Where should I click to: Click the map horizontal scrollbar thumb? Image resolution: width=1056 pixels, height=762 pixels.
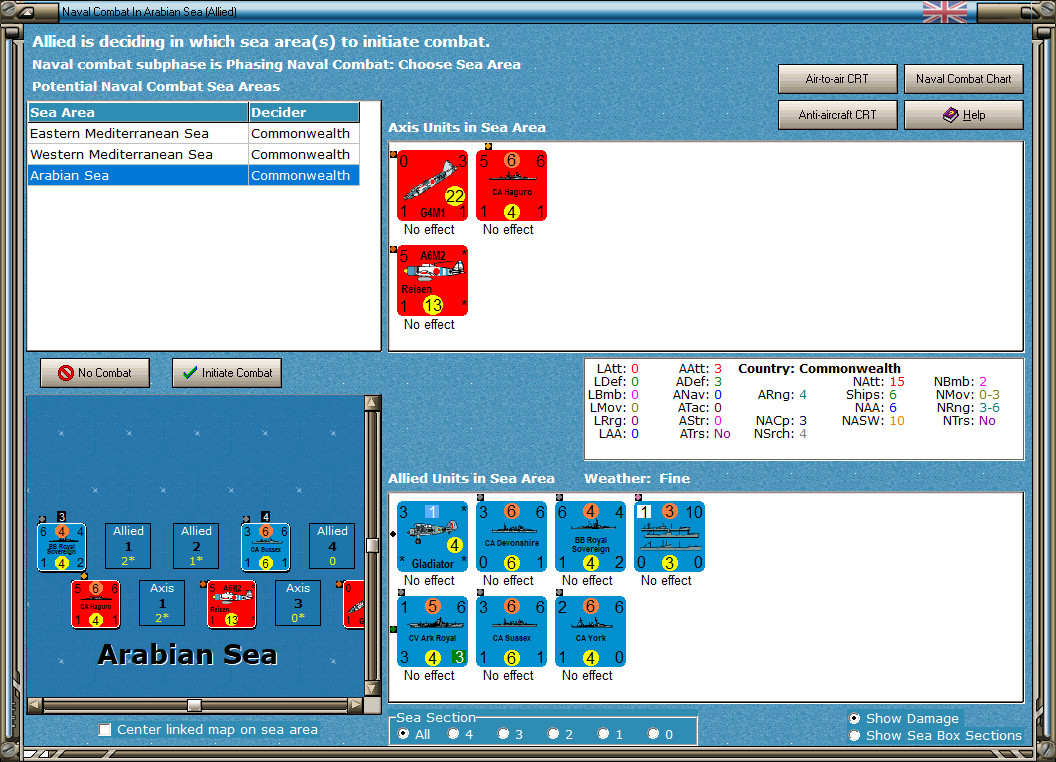pos(194,705)
